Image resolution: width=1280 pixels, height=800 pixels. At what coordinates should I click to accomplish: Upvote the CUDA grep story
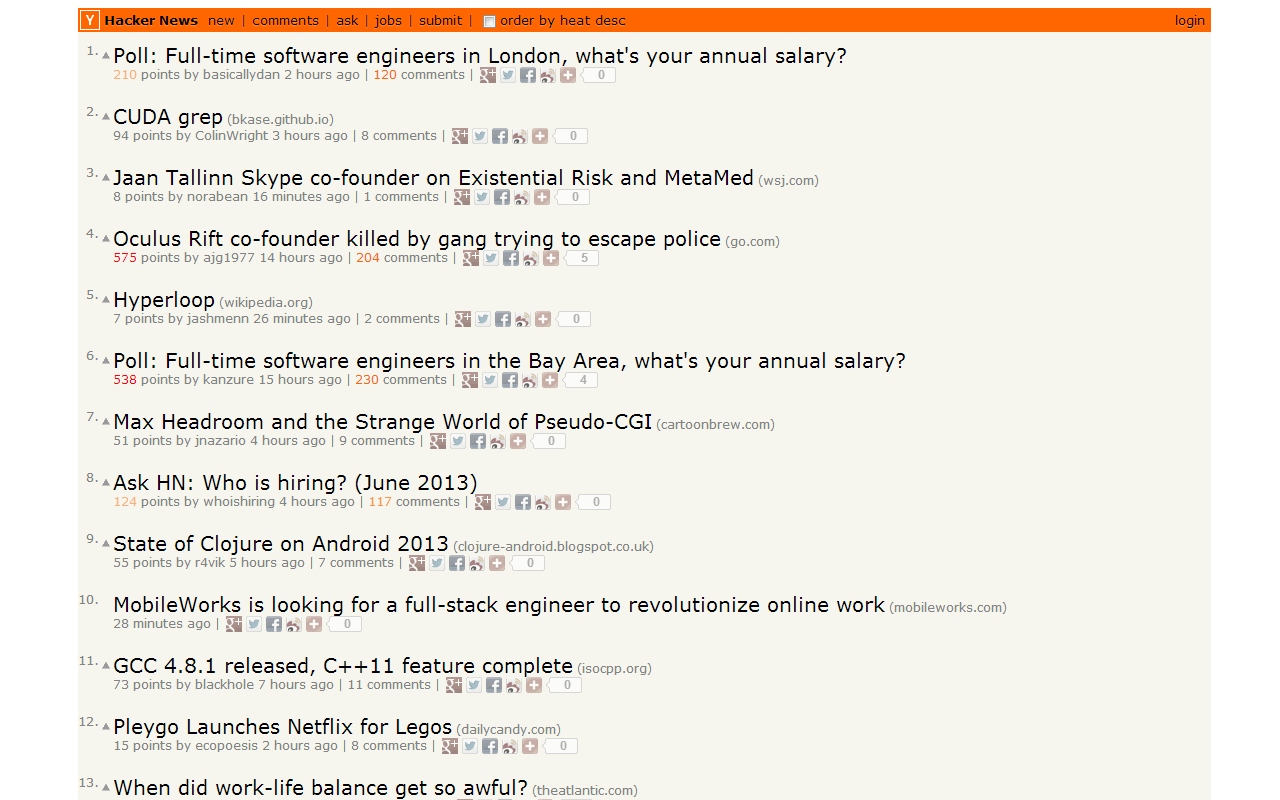(106, 117)
